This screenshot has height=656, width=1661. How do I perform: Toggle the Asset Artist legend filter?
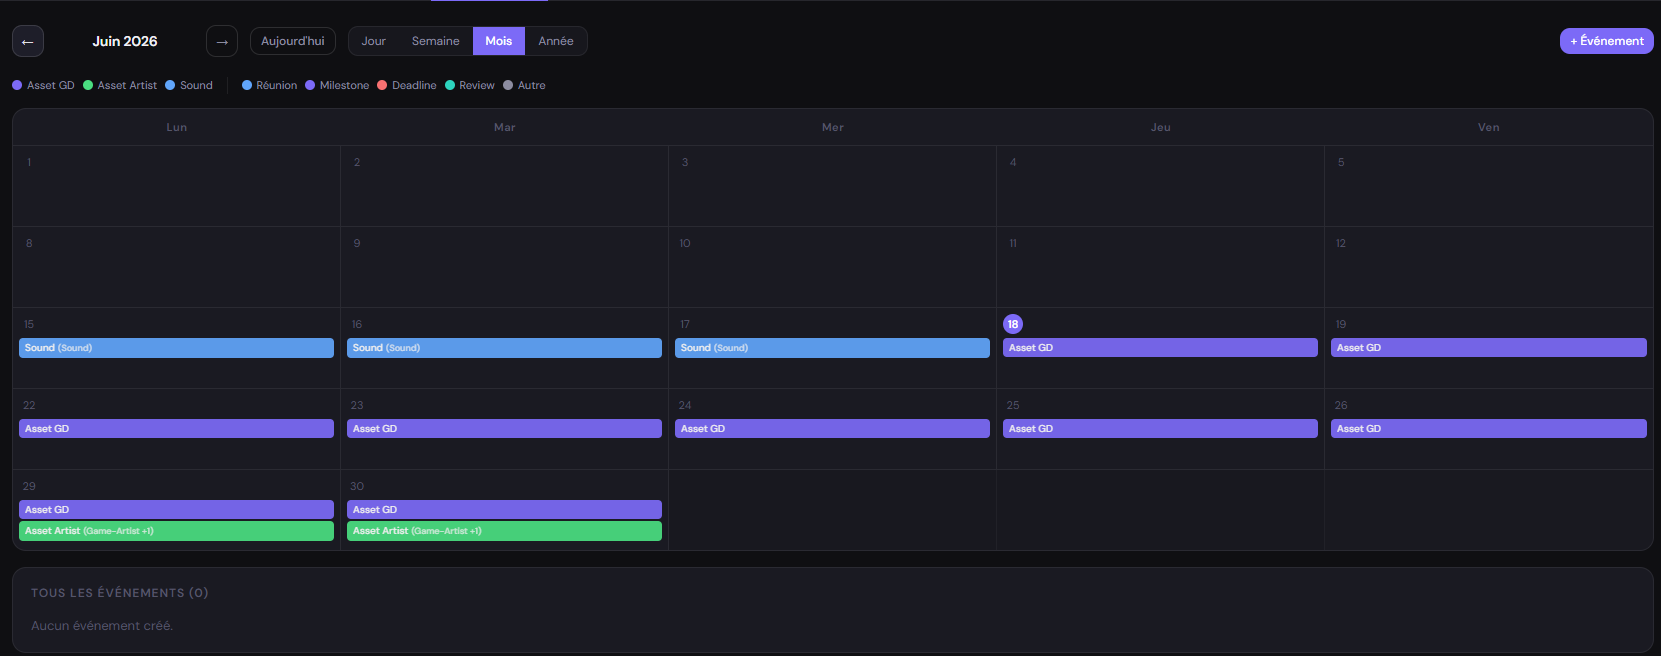(120, 85)
